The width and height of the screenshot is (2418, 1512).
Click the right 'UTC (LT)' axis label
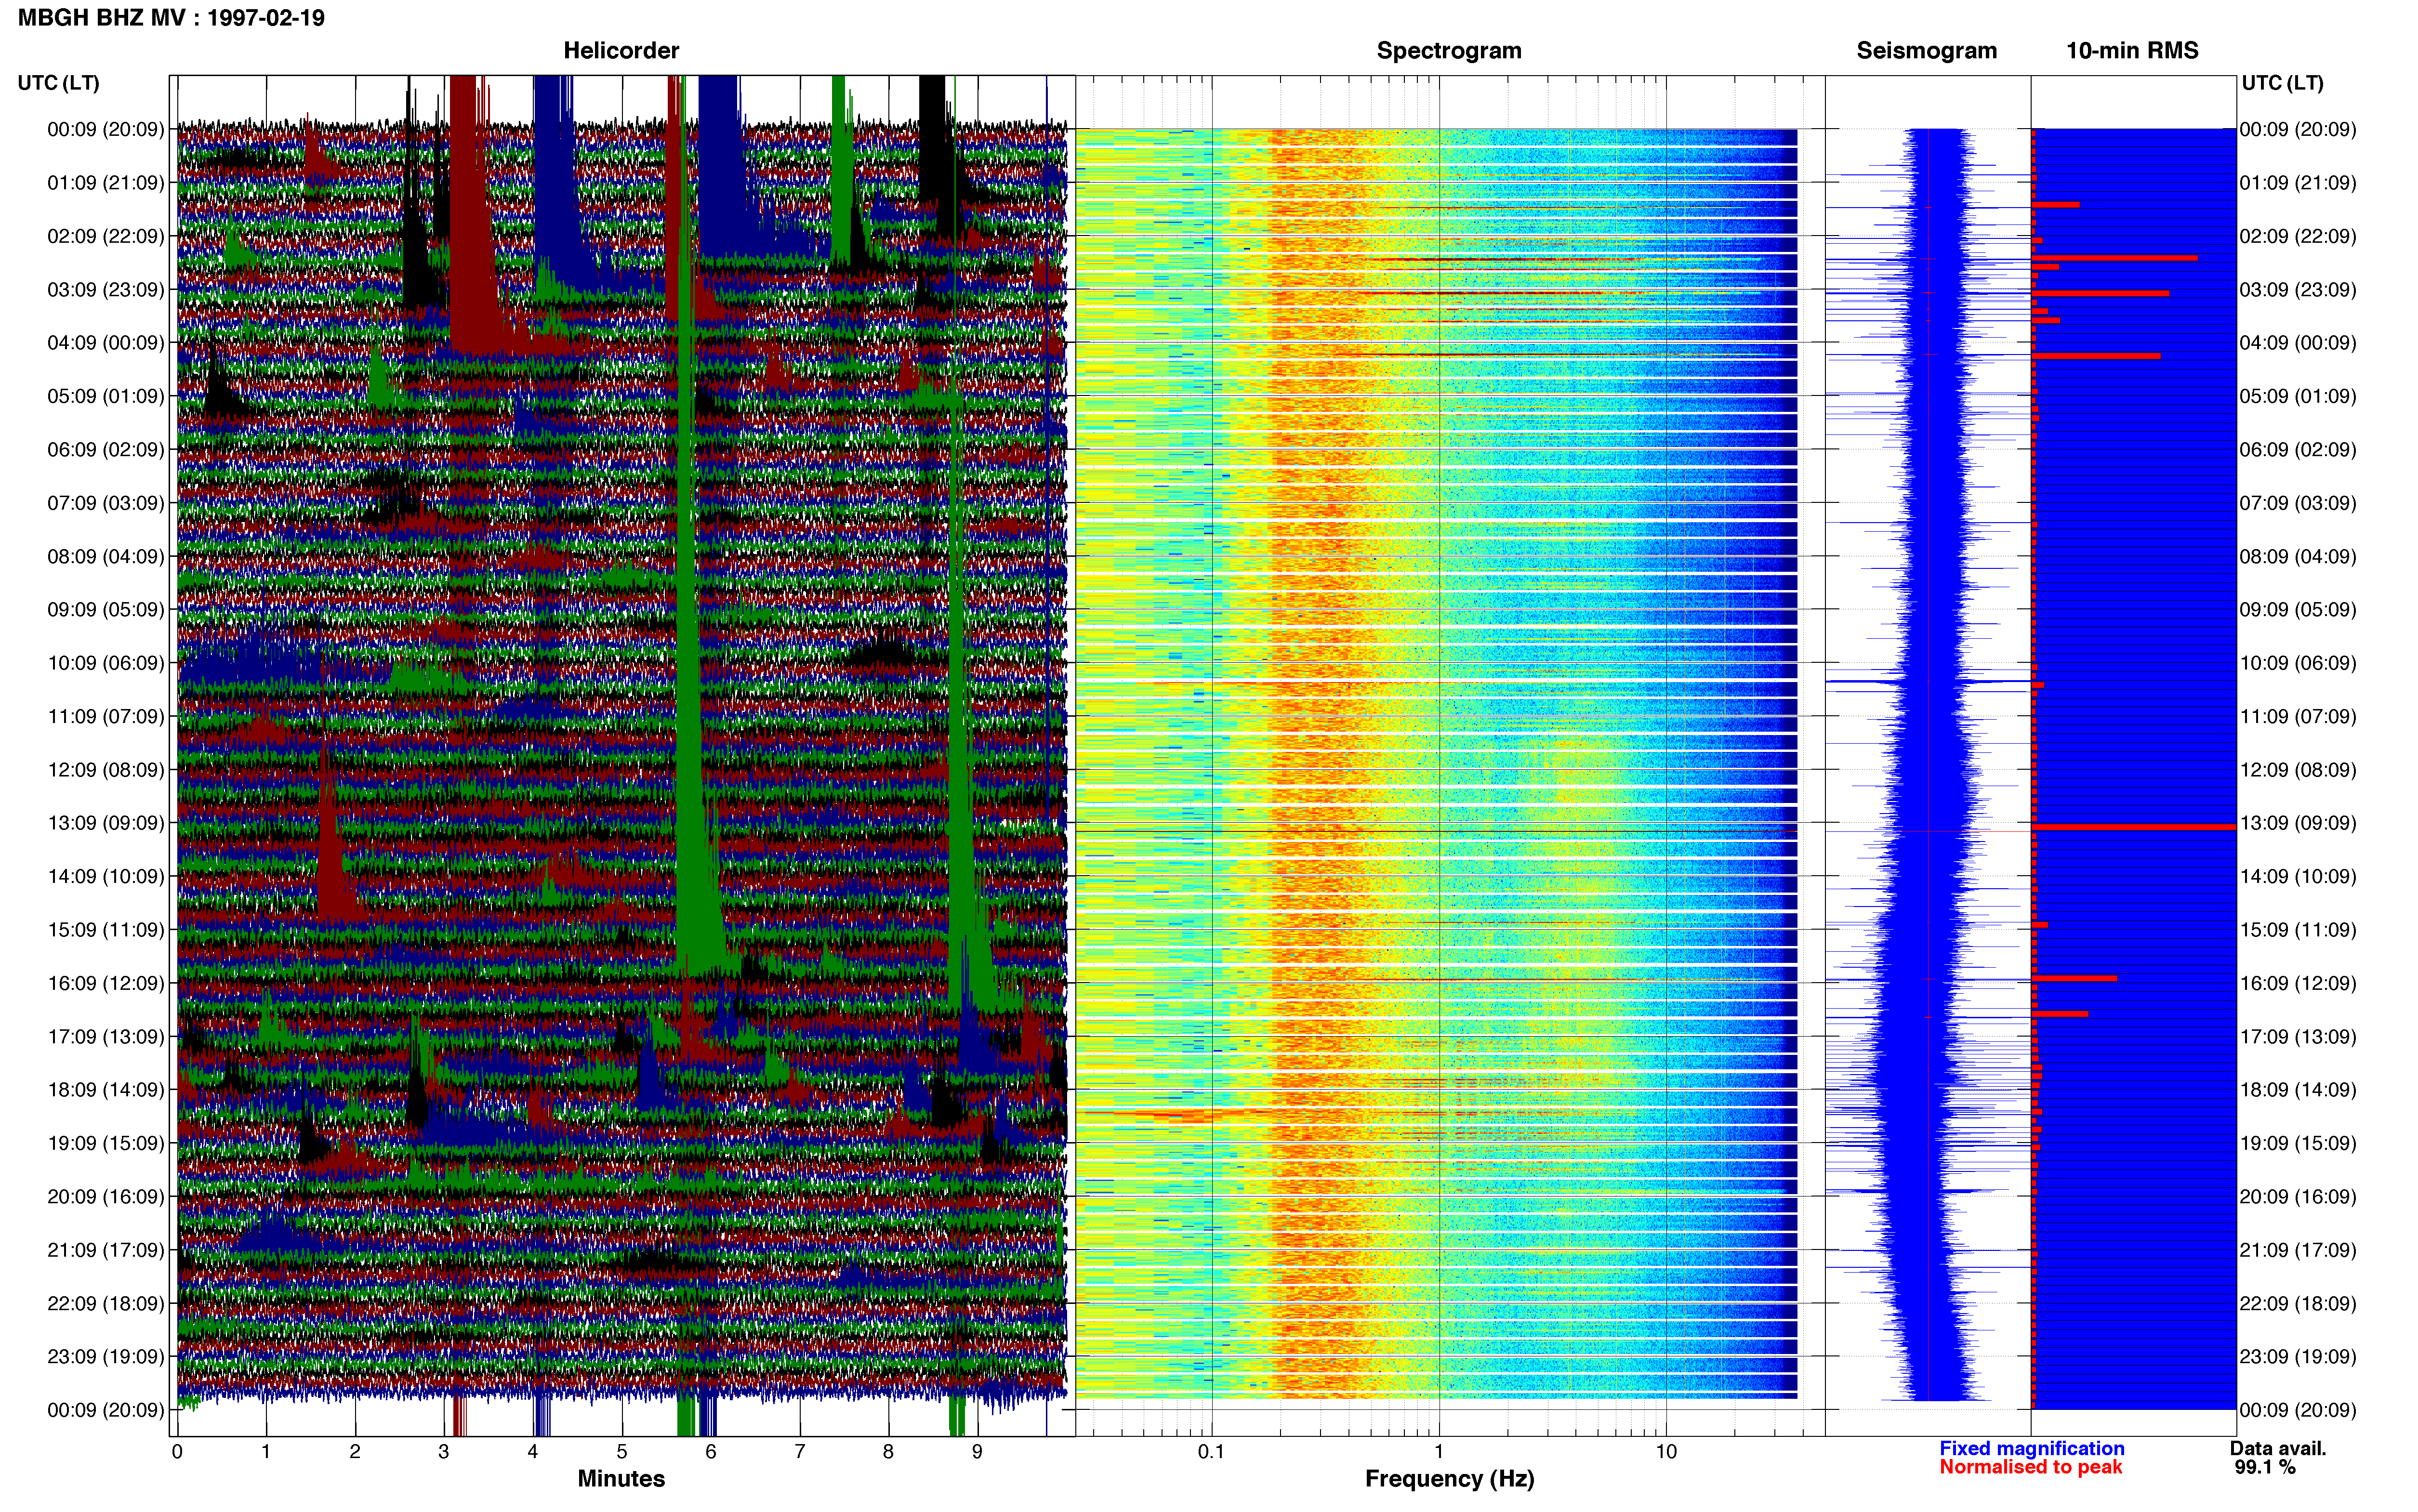click(x=2282, y=83)
